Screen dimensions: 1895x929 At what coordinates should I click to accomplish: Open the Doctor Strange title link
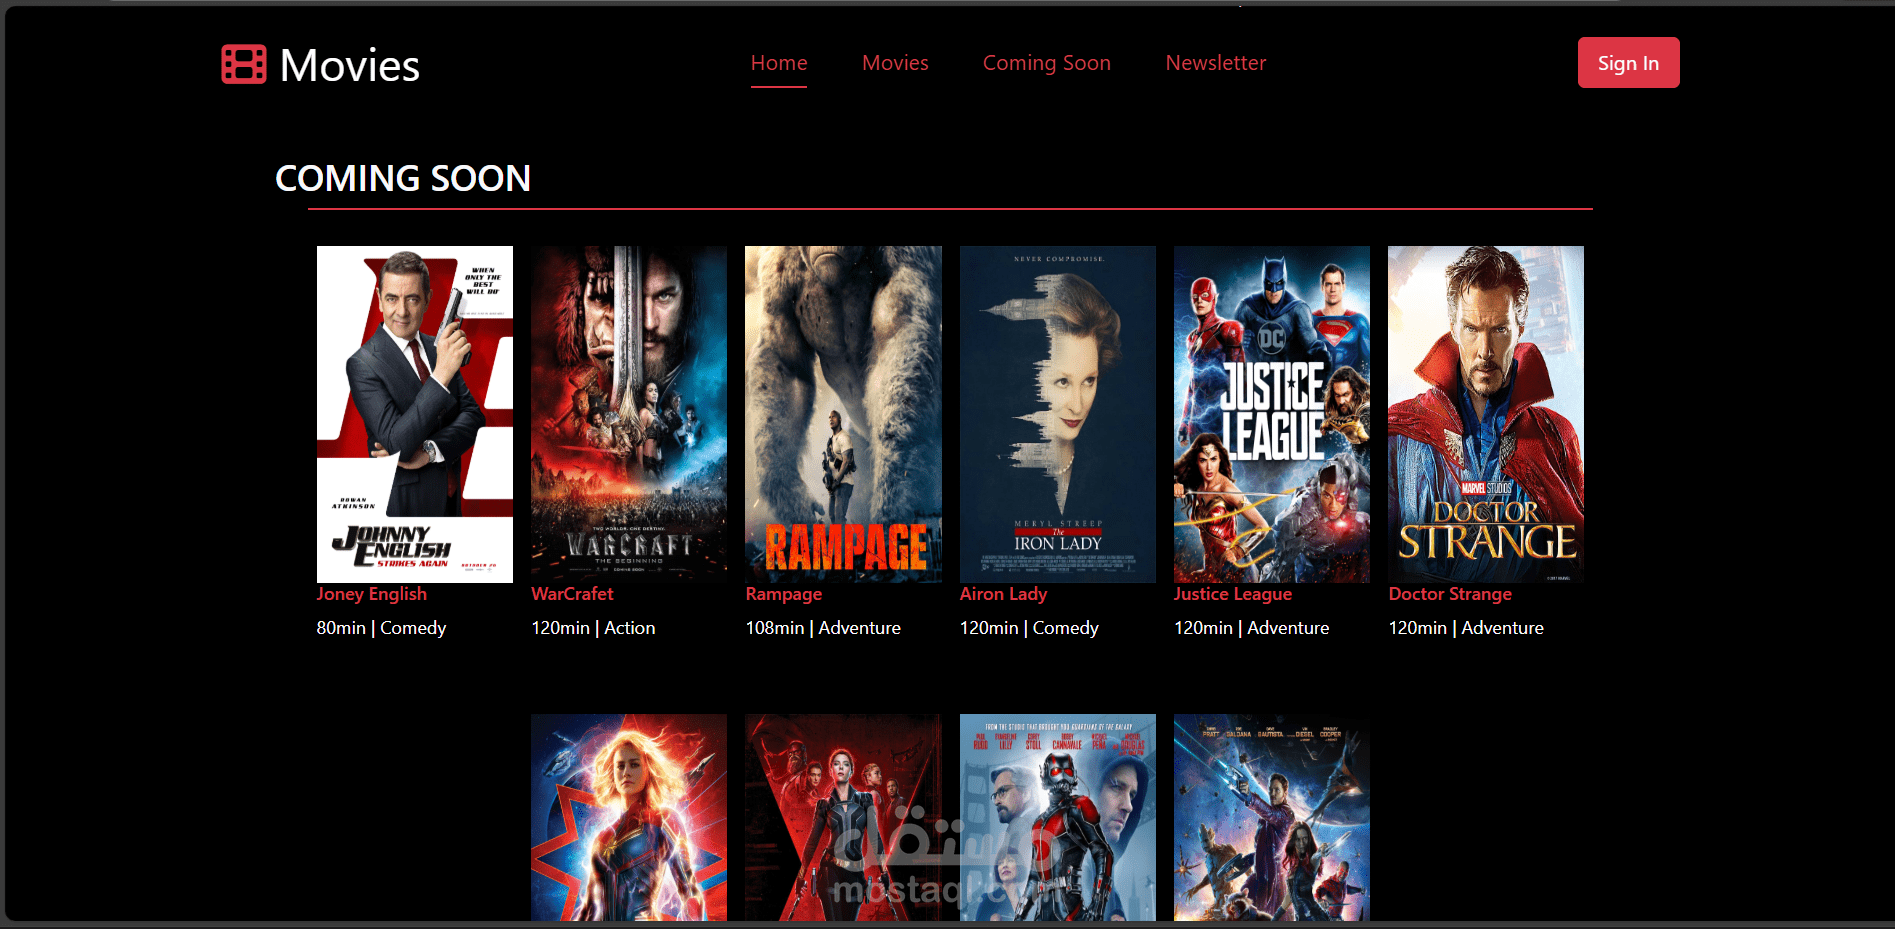point(1450,594)
